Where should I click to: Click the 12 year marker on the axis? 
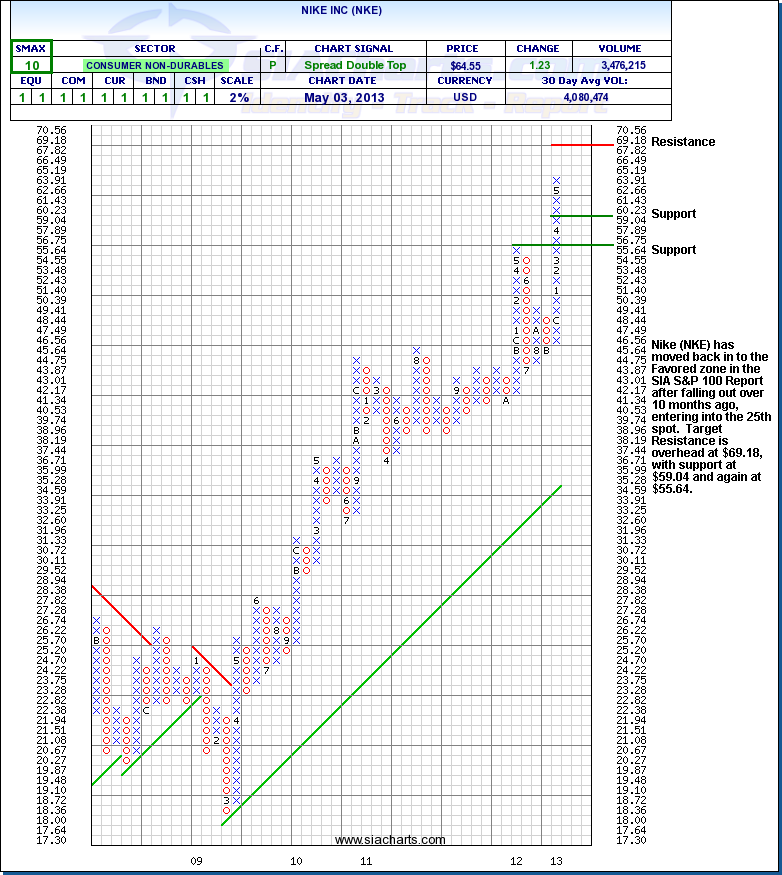(x=517, y=860)
